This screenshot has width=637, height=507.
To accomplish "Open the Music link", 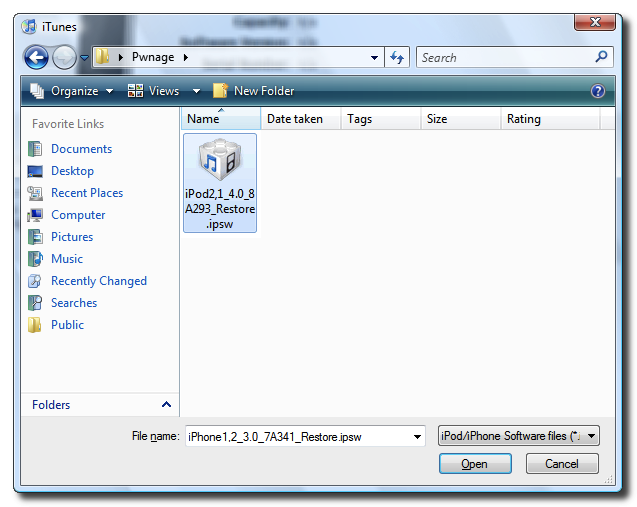I will (67, 258).
